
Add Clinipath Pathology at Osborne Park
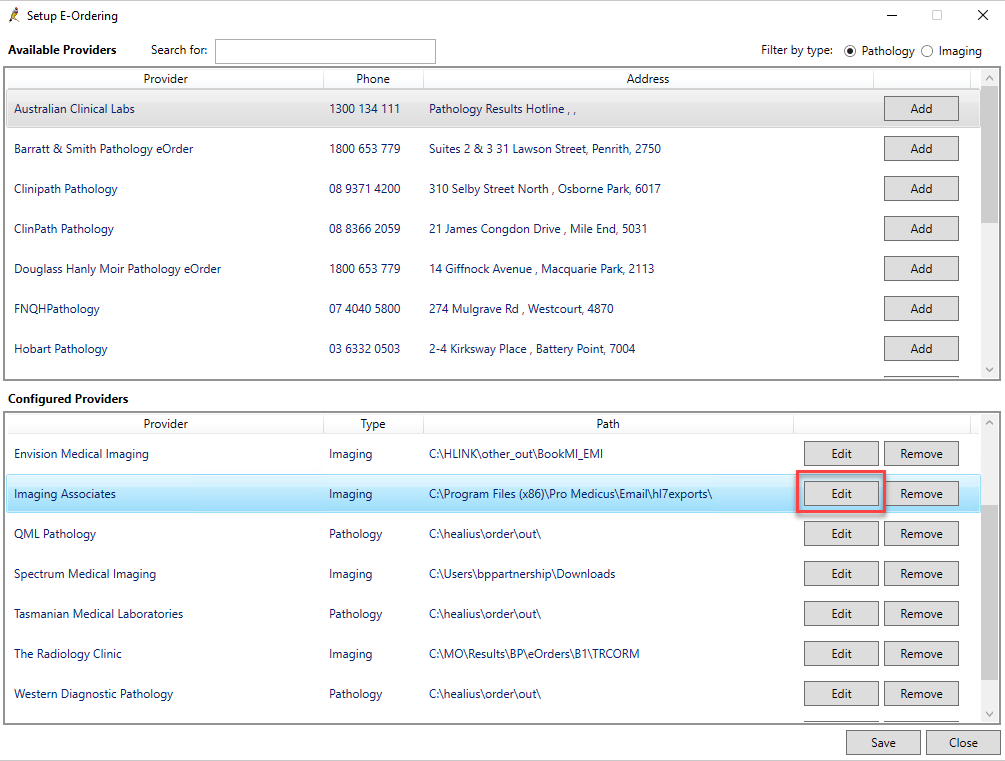point(921,188)
